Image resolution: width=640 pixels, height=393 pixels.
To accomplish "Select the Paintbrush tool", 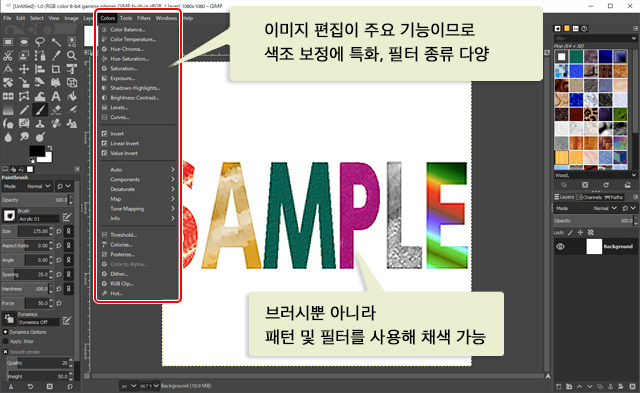I will coord(40,110).
